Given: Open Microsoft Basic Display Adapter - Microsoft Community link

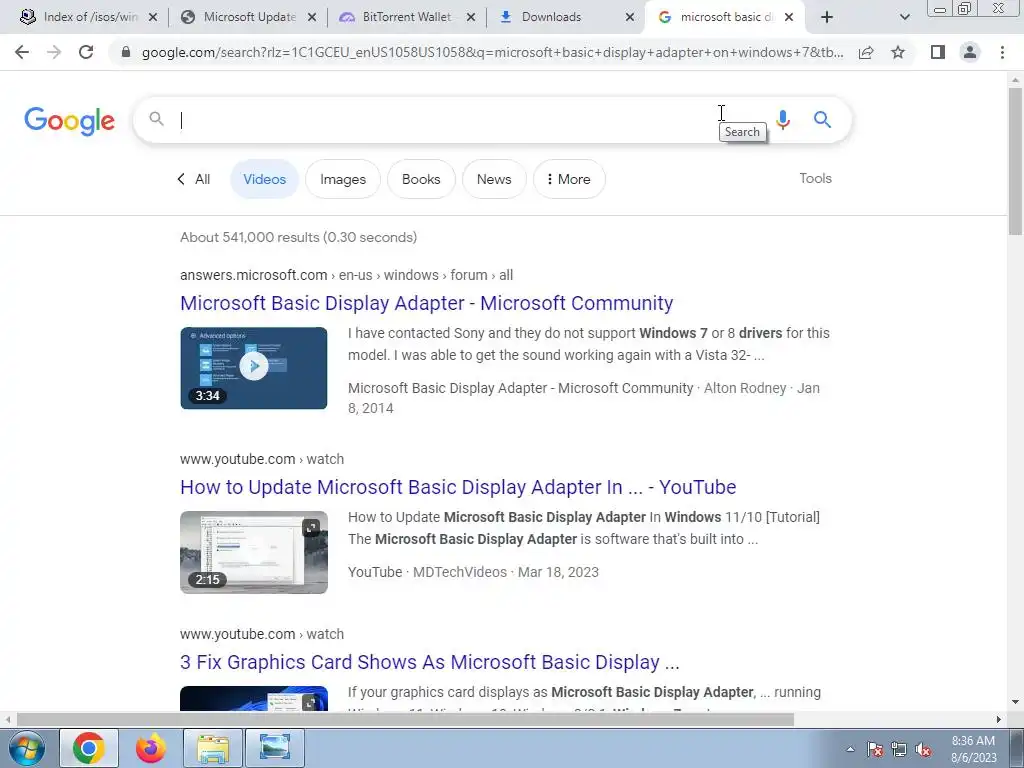Looking at the screenshot, I should click(x=426, y=303).
